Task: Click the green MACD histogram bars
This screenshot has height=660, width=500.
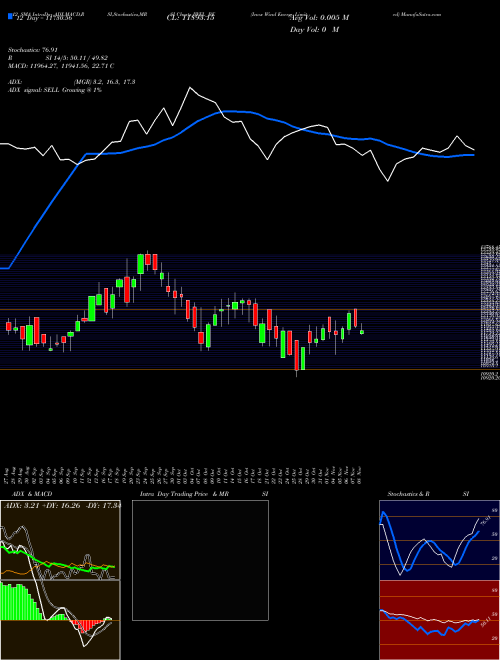Action: click(x=21, y=602)
